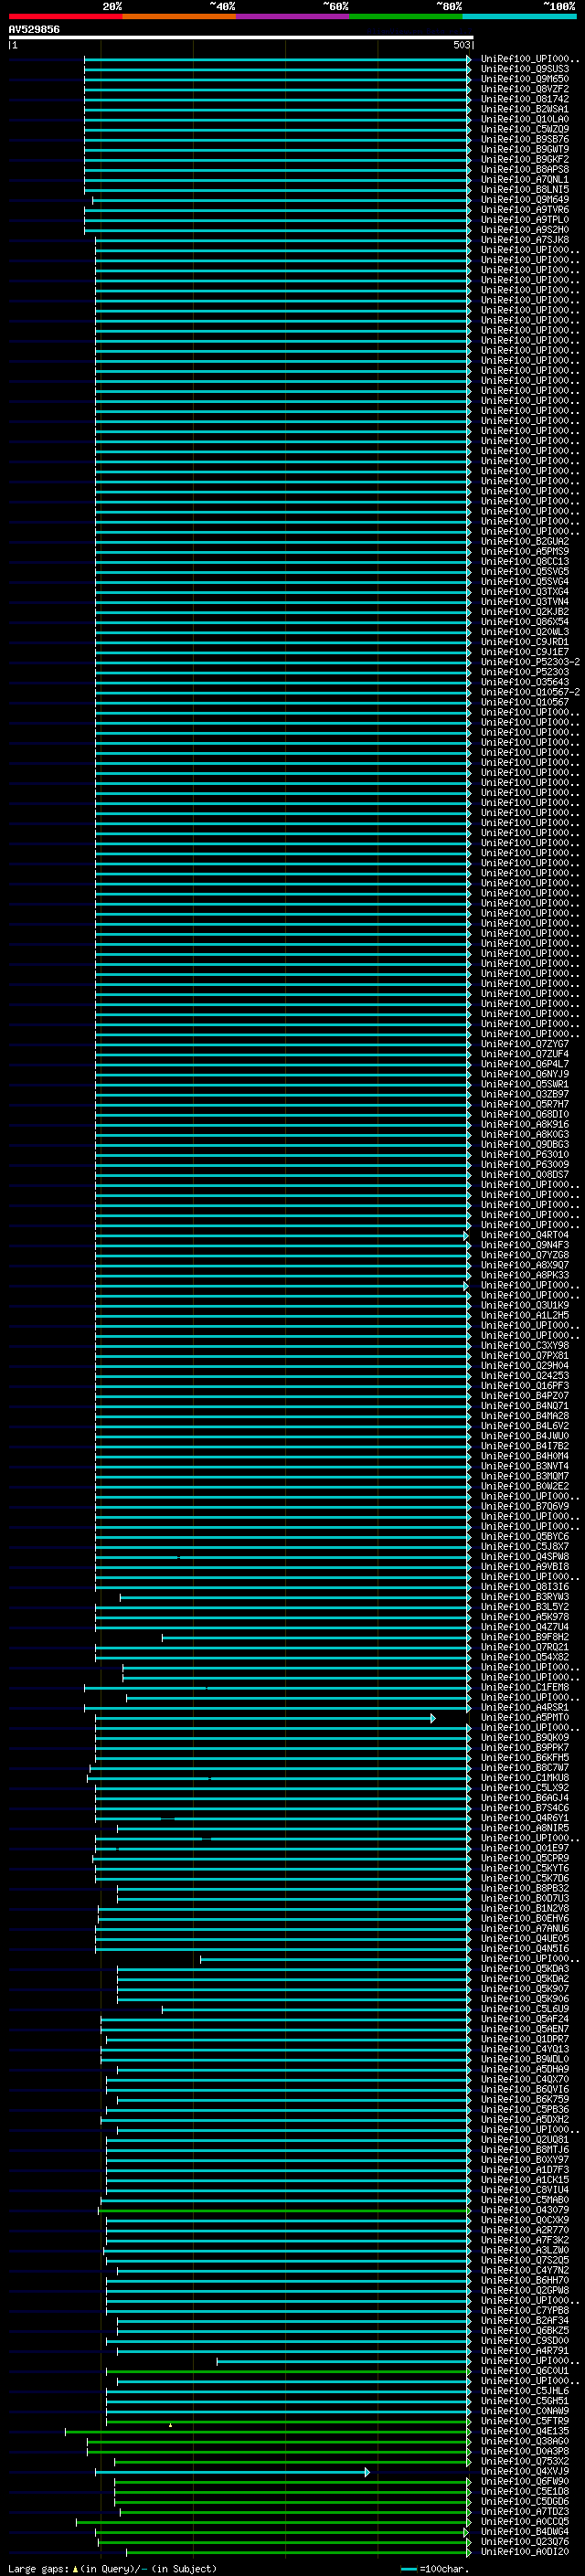The height and width of the screenshot is (2576, 585).
Task: Select hit label UniRef100_C5WZQ9
Action: (524, 129)
